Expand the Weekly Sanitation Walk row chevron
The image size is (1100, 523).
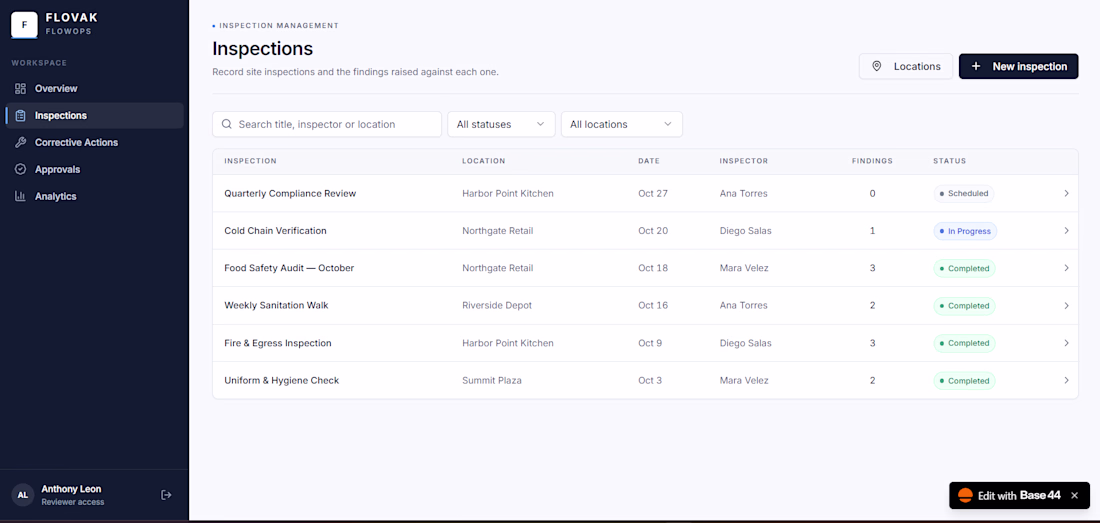1066,306
